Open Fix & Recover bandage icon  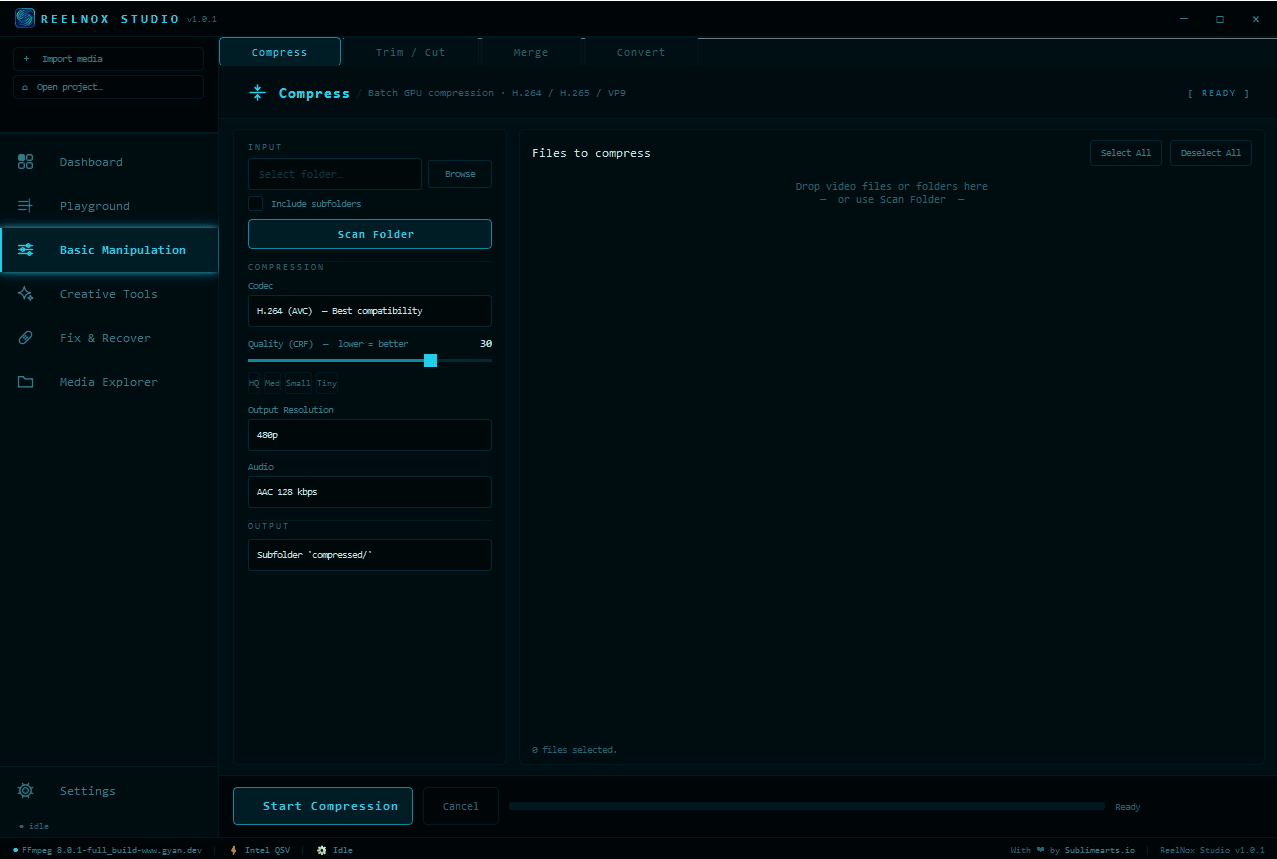pos(26,338)
